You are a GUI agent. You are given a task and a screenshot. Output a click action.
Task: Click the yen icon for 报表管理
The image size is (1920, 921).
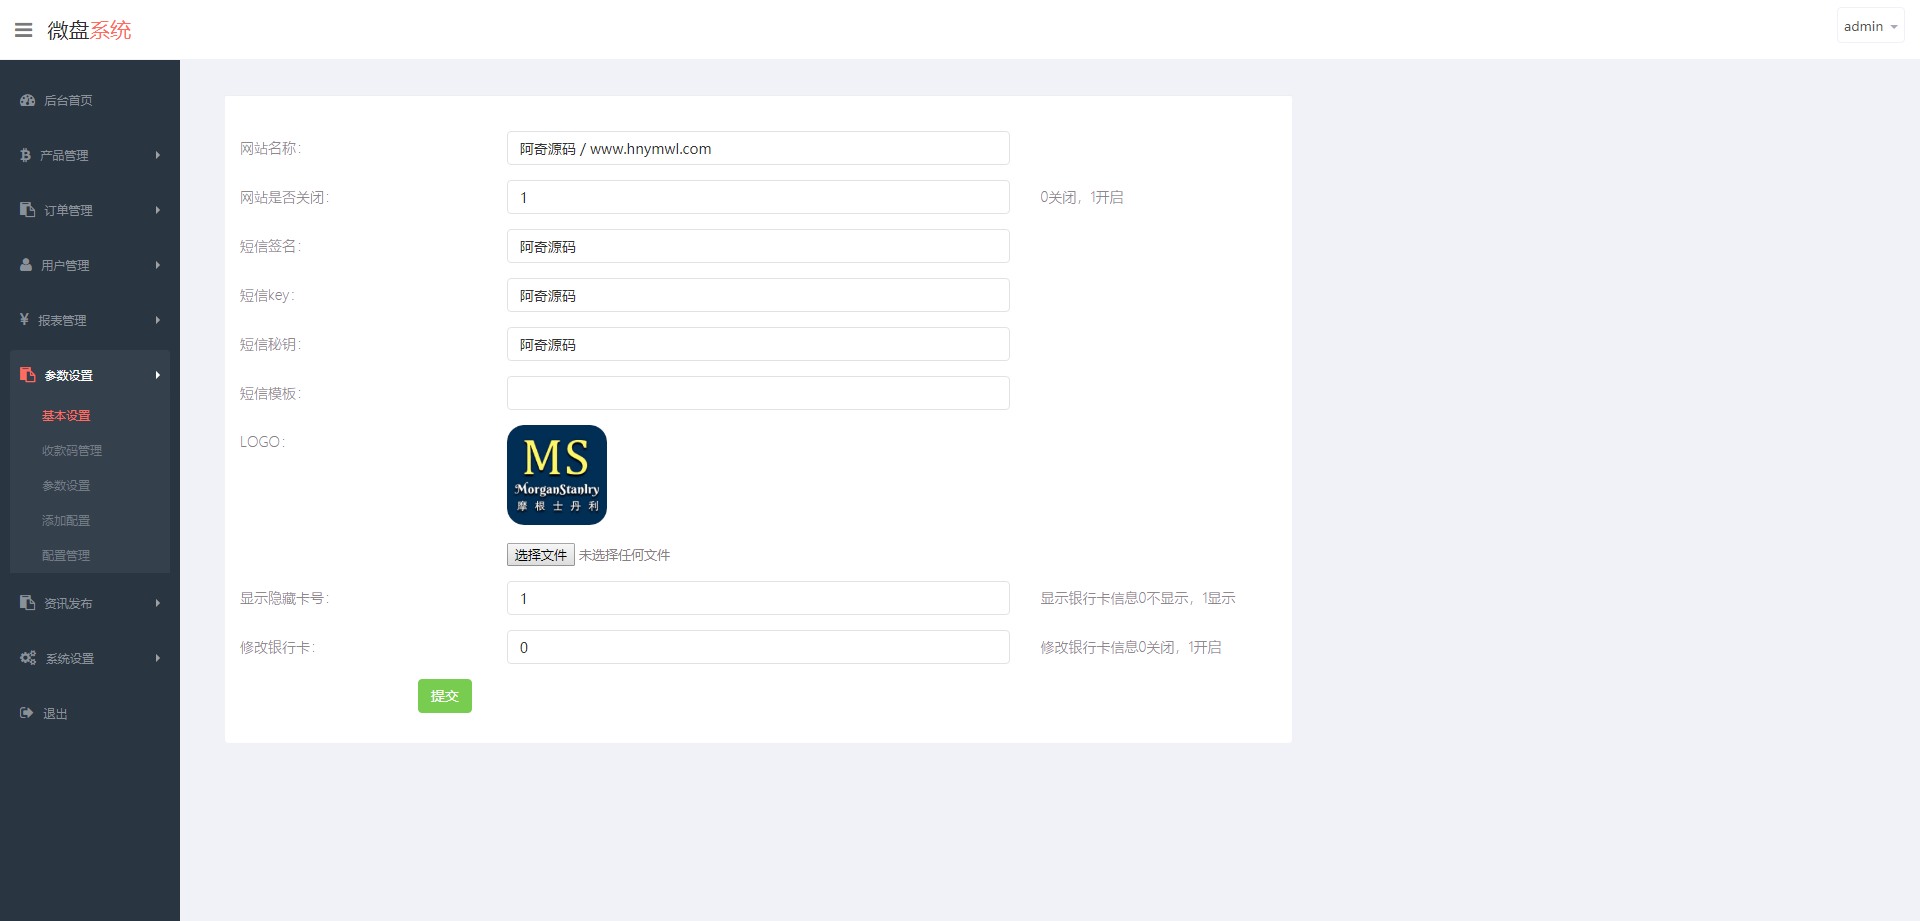24,320
